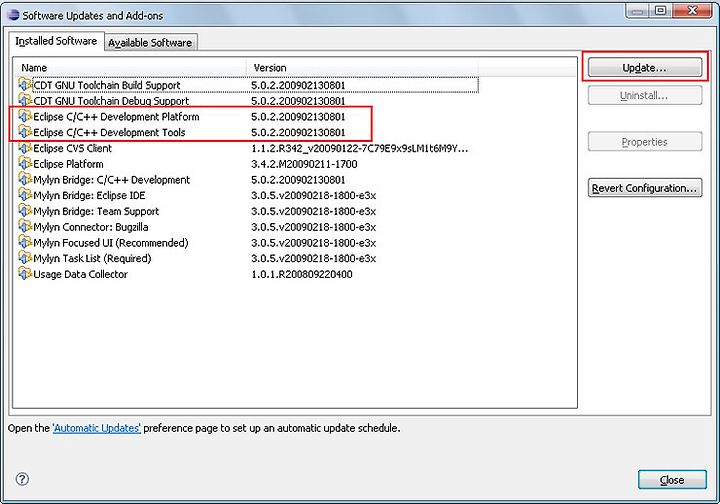This screenshot has width=720, height=504.
Task: Click the Uninstall... button
Action: pyautogui.click(x=645, y=95)
